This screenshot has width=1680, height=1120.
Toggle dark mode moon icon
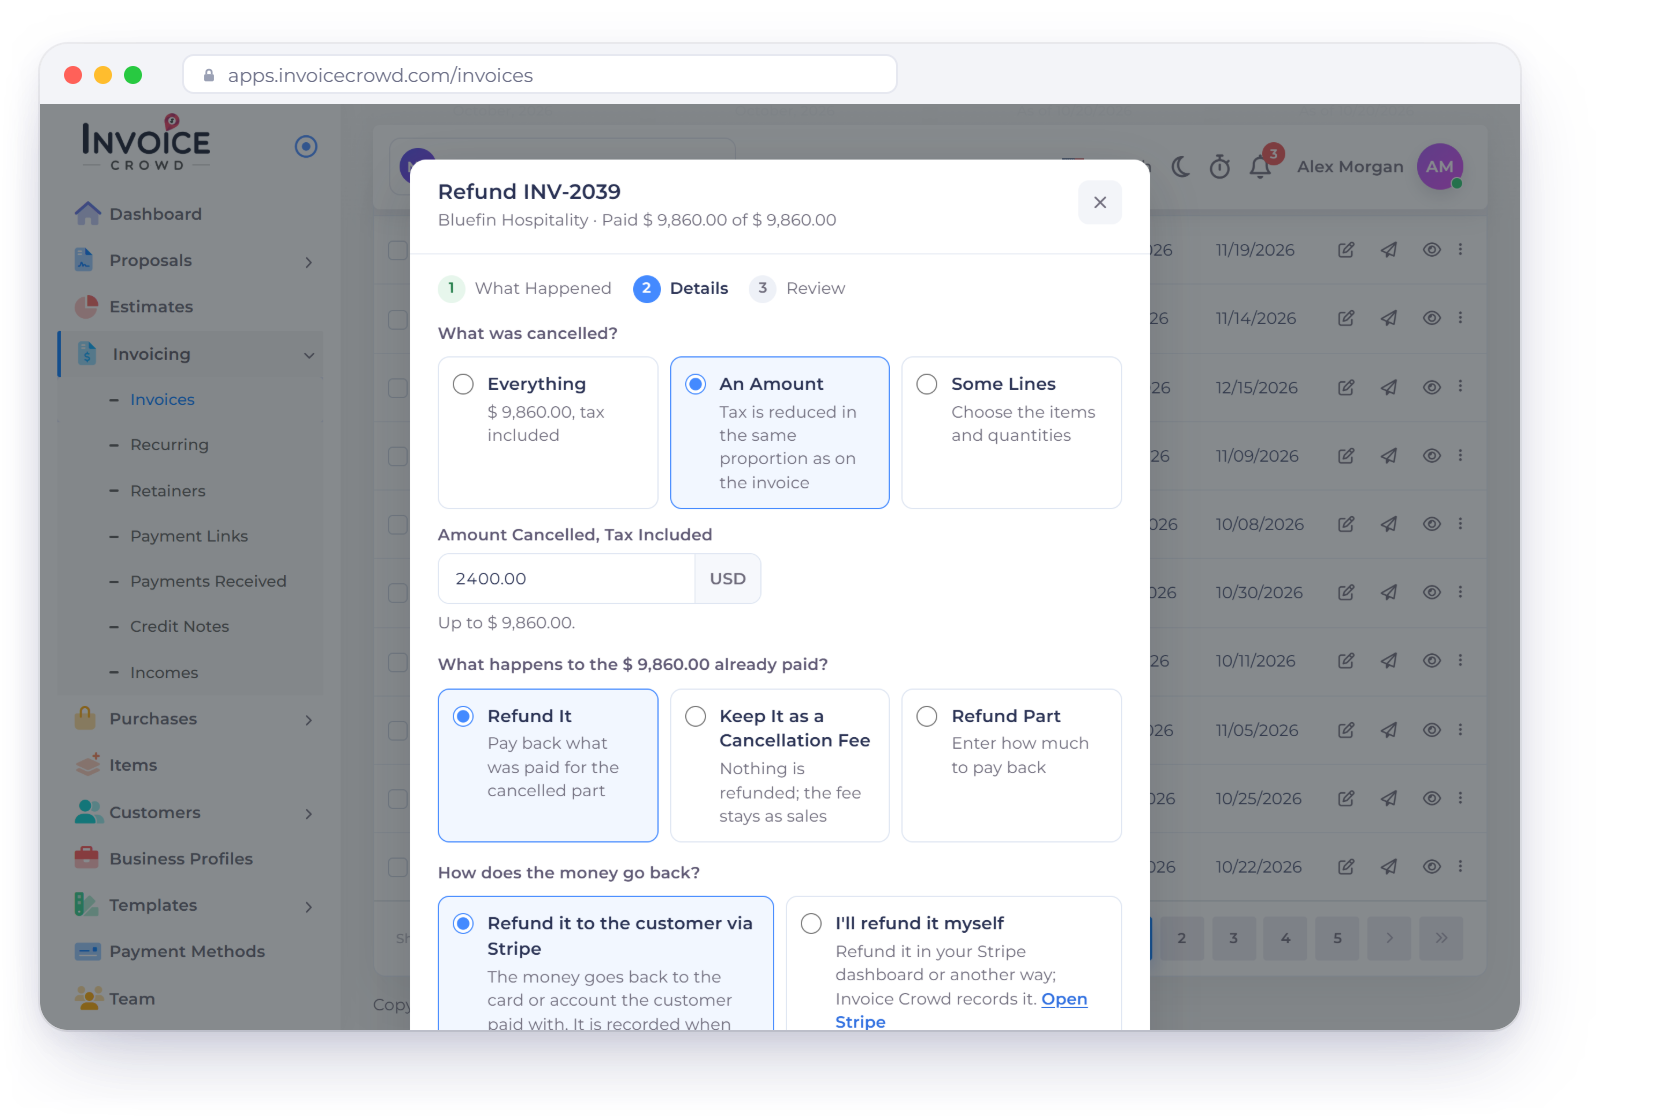coord(1180,167)
